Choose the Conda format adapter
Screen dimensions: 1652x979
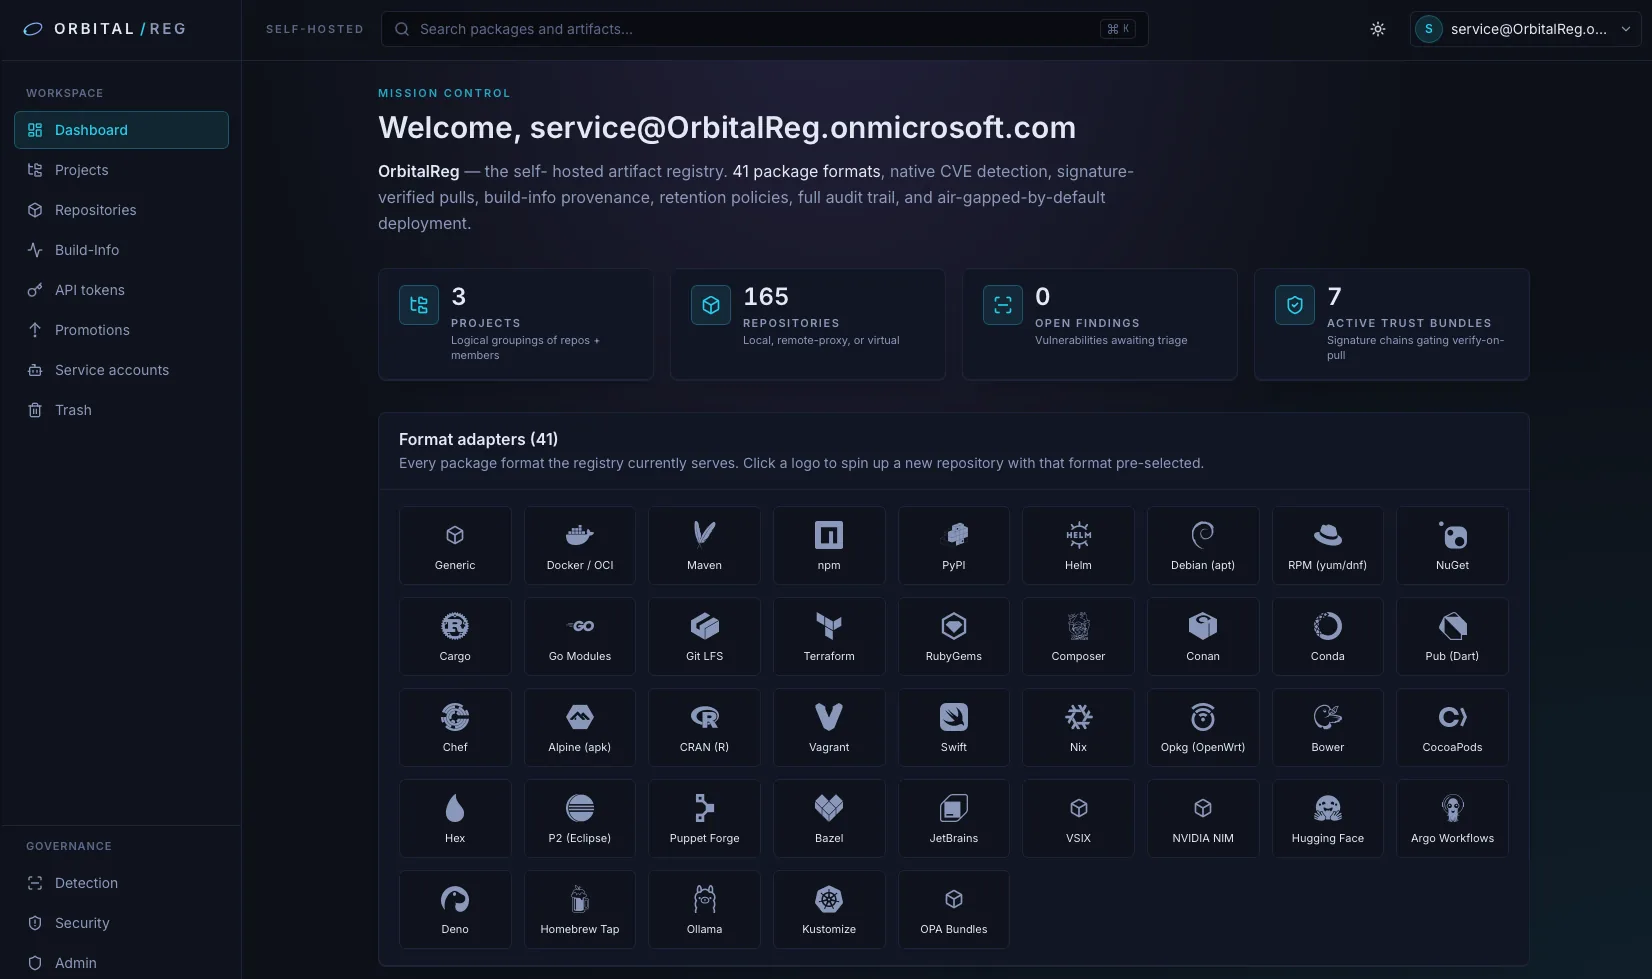tap(1328, 636)
